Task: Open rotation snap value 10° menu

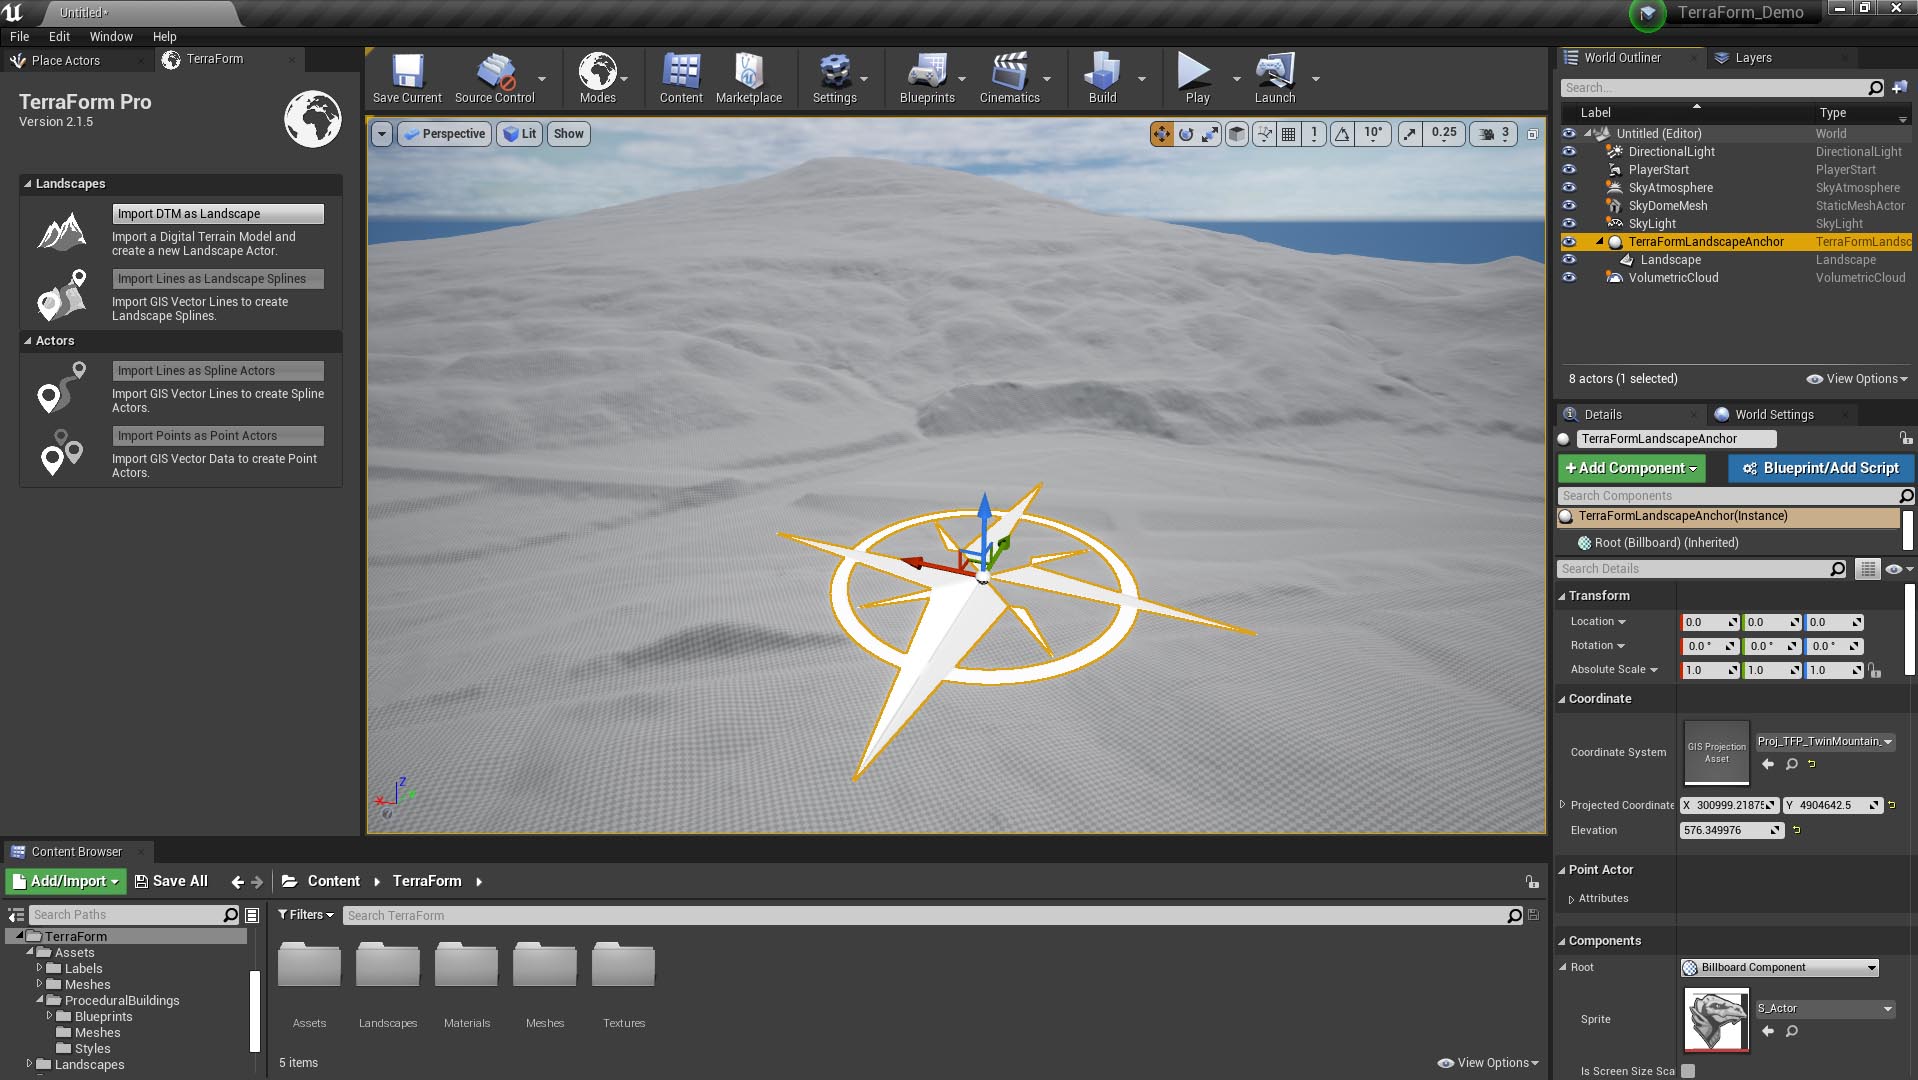Action: [x=1374, y=134]
